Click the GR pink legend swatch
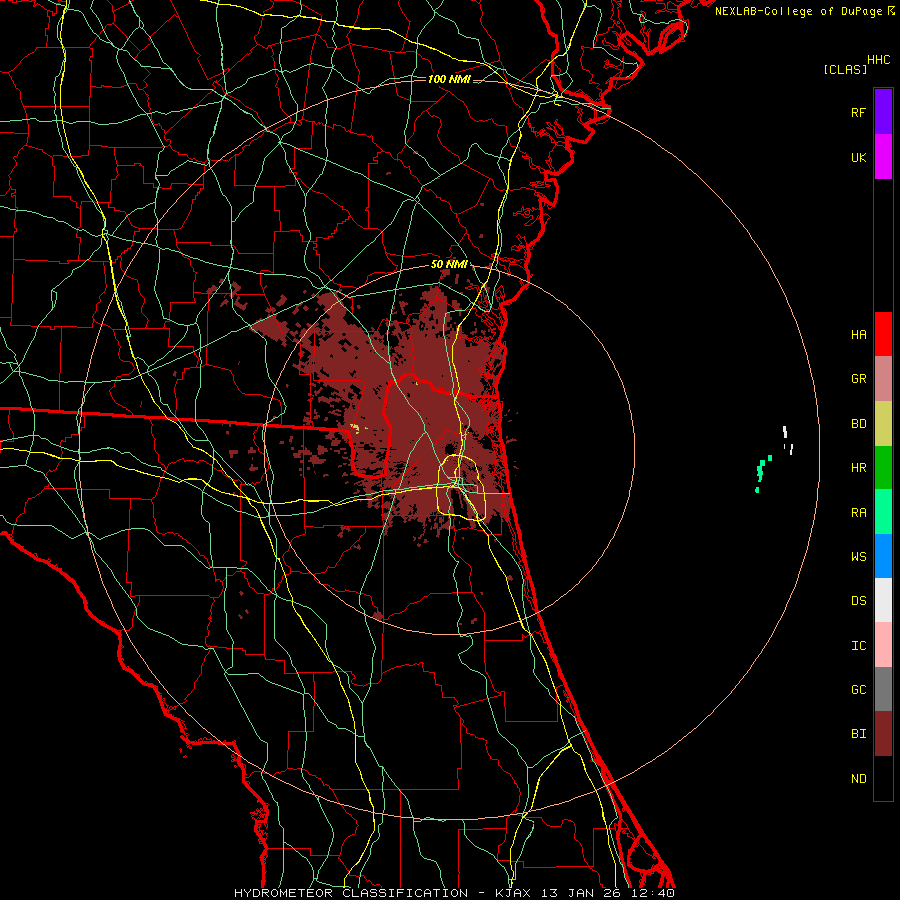The height and width of the screenshot is (900, 900). pos(883,378)
